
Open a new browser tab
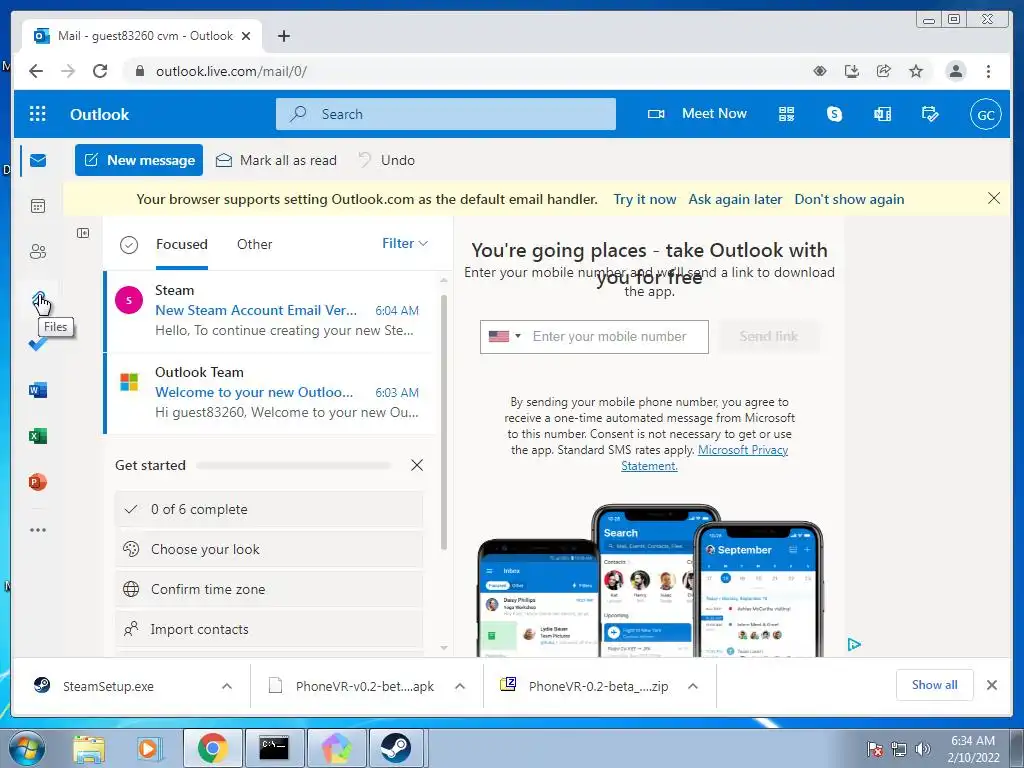(x=283, y=36)
